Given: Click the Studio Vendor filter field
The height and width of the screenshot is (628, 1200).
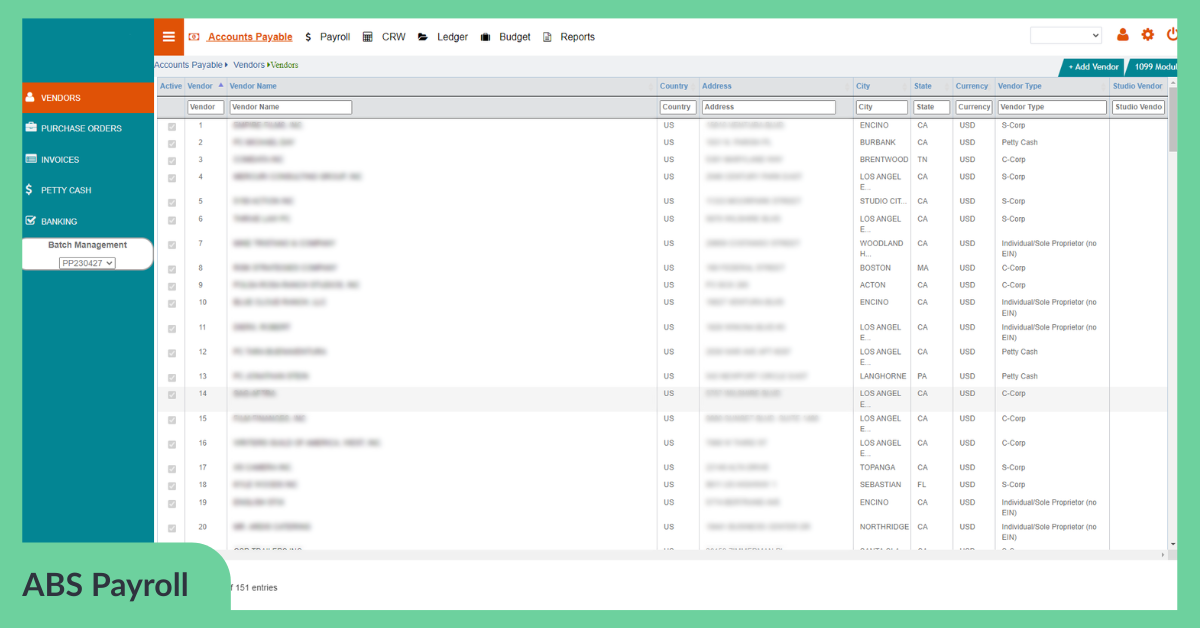Looking at the screenshot, I should pyautogui.click(x=1138, y=107).
